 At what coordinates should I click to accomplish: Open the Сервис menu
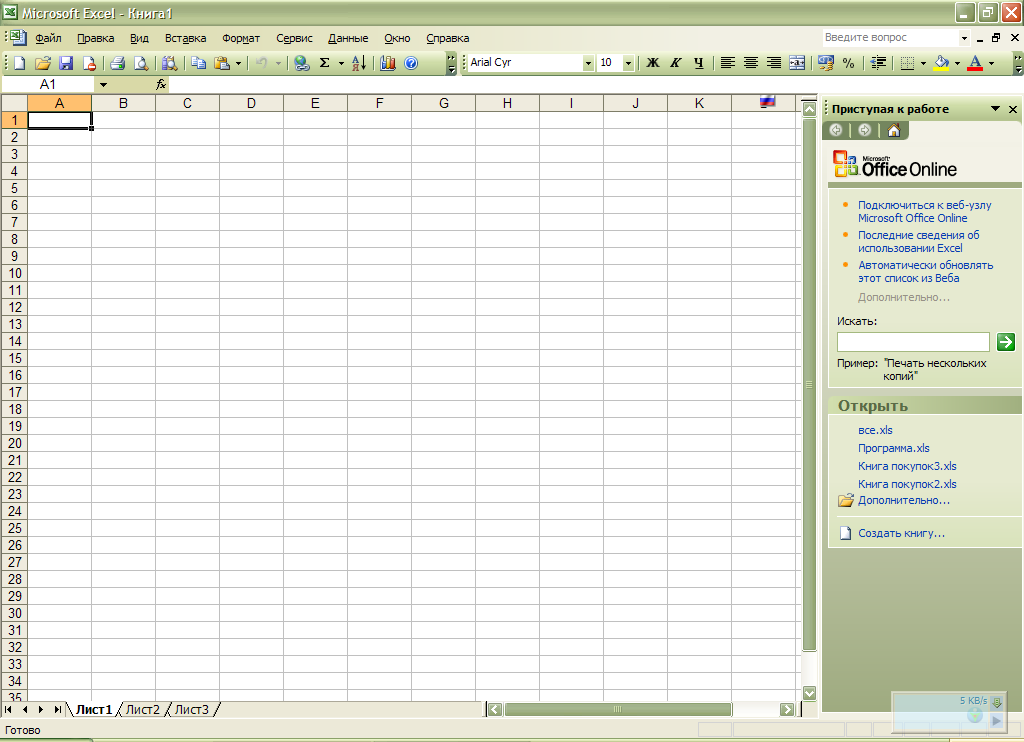pos(295,38)
